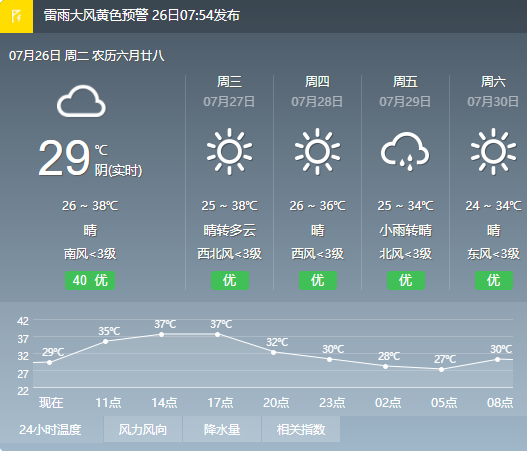Click the 现在 29℃ chart data point
Viewport: 527px width, 451px height.
(x=49, y=362)
